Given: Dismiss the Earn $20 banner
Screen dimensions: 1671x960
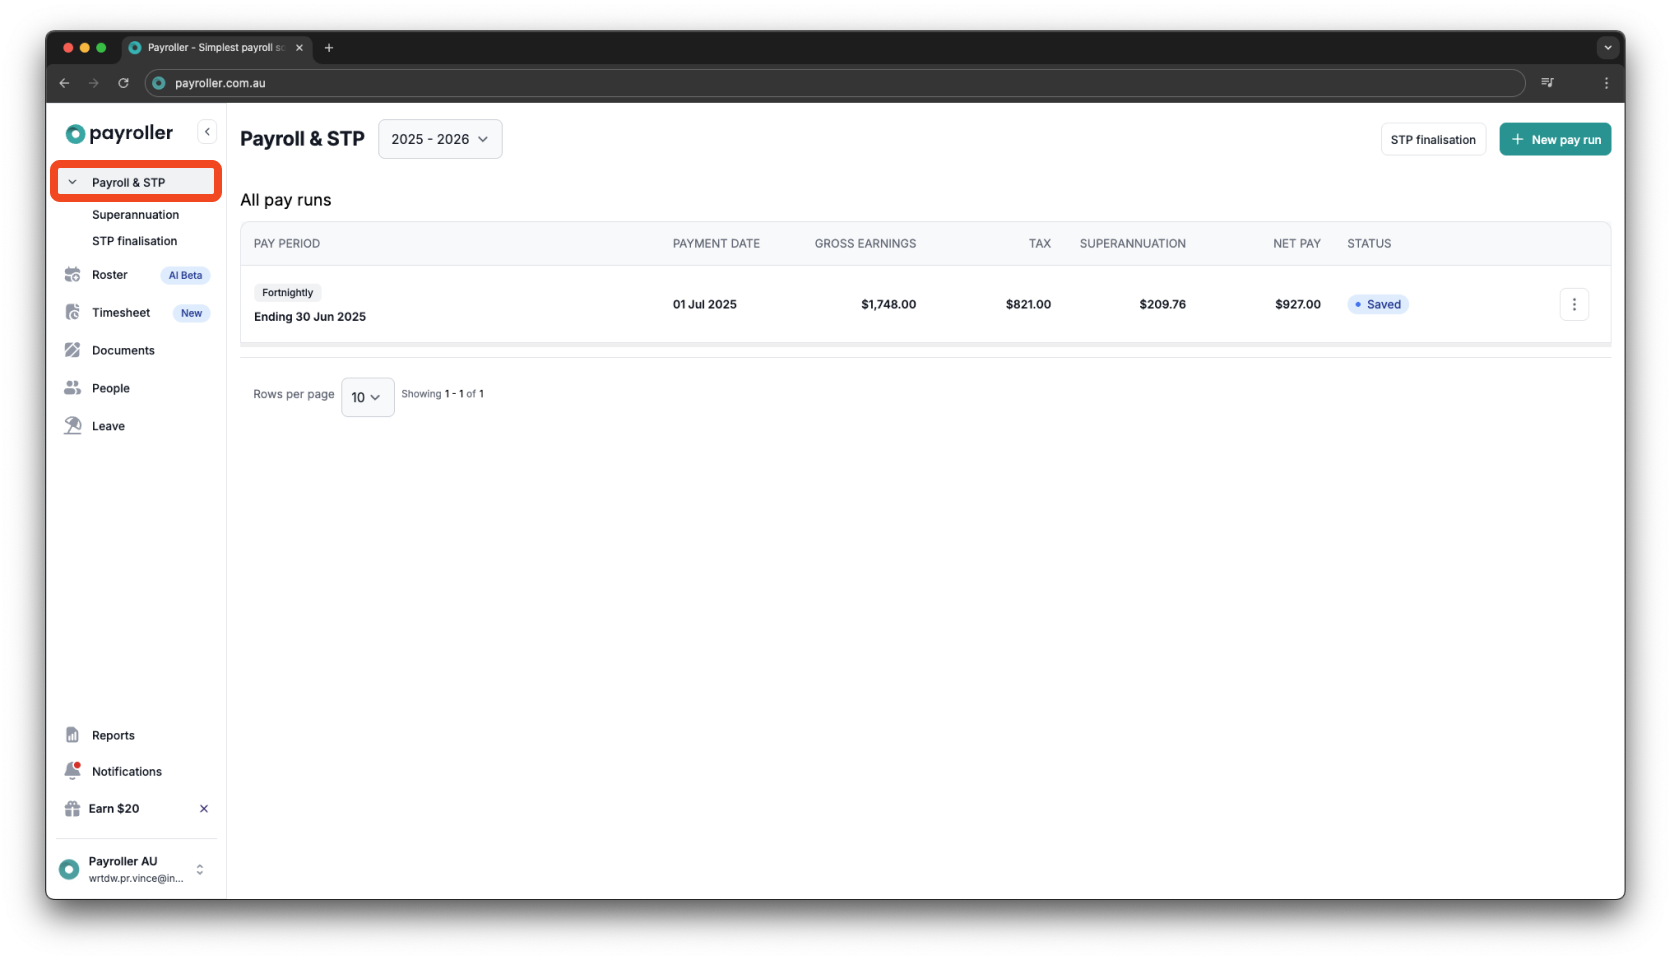Looking at the screenshot, I should coord(203,808).
